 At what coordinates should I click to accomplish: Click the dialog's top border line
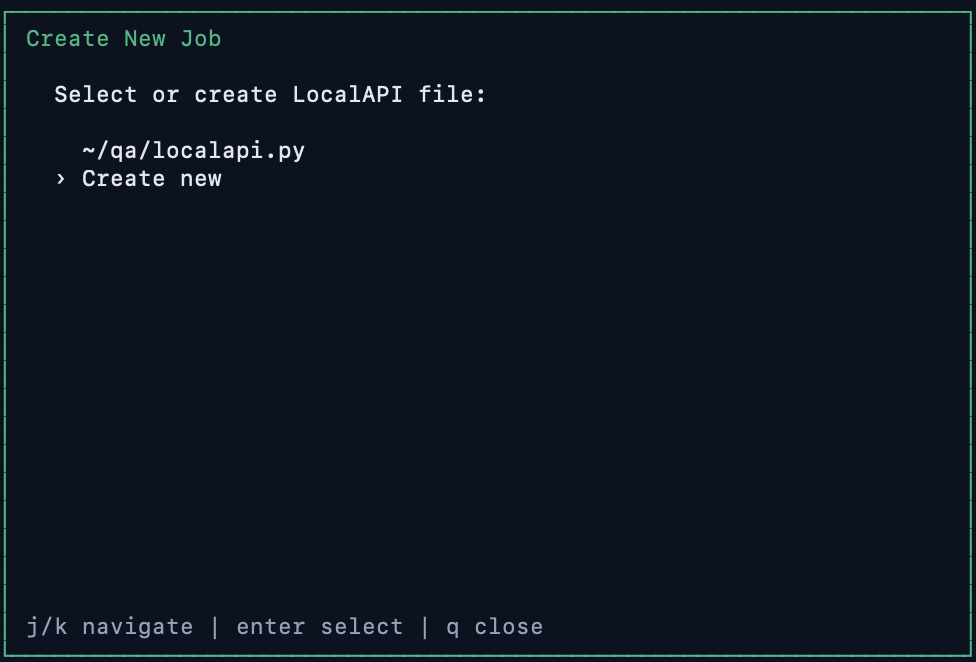tap(488, 7)
